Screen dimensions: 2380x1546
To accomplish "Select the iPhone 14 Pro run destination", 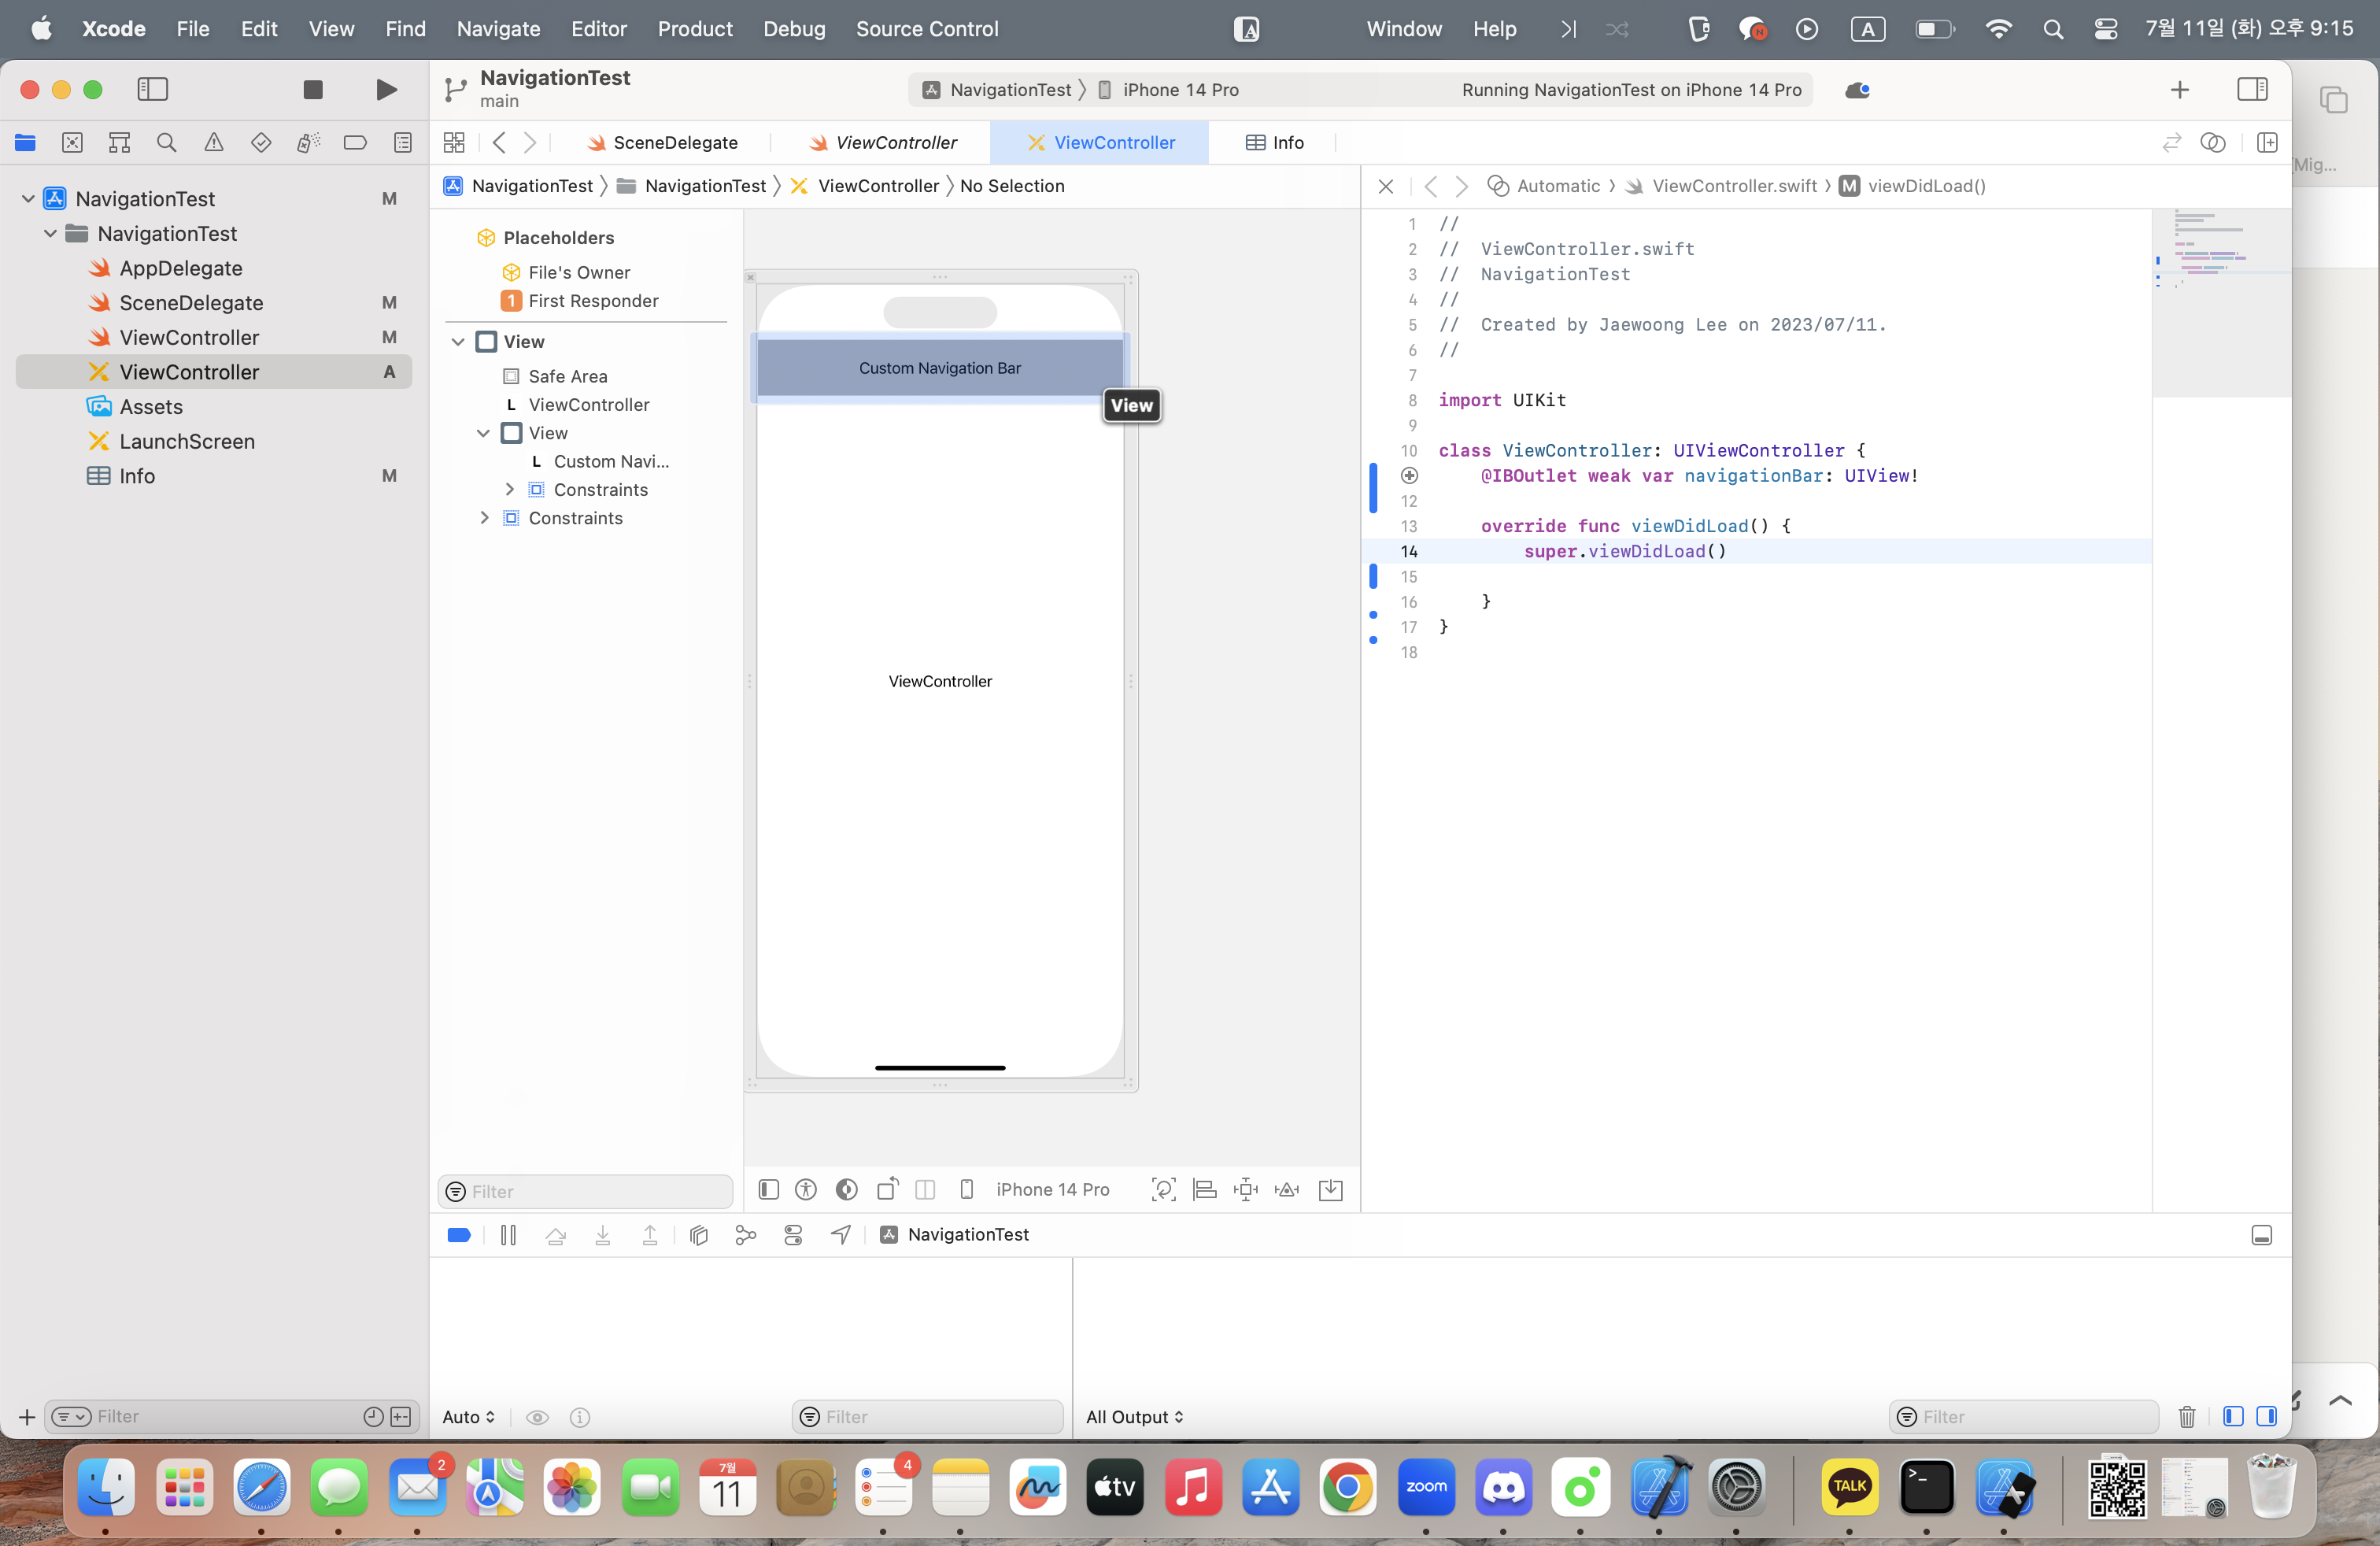I will tap(1180, 90).
